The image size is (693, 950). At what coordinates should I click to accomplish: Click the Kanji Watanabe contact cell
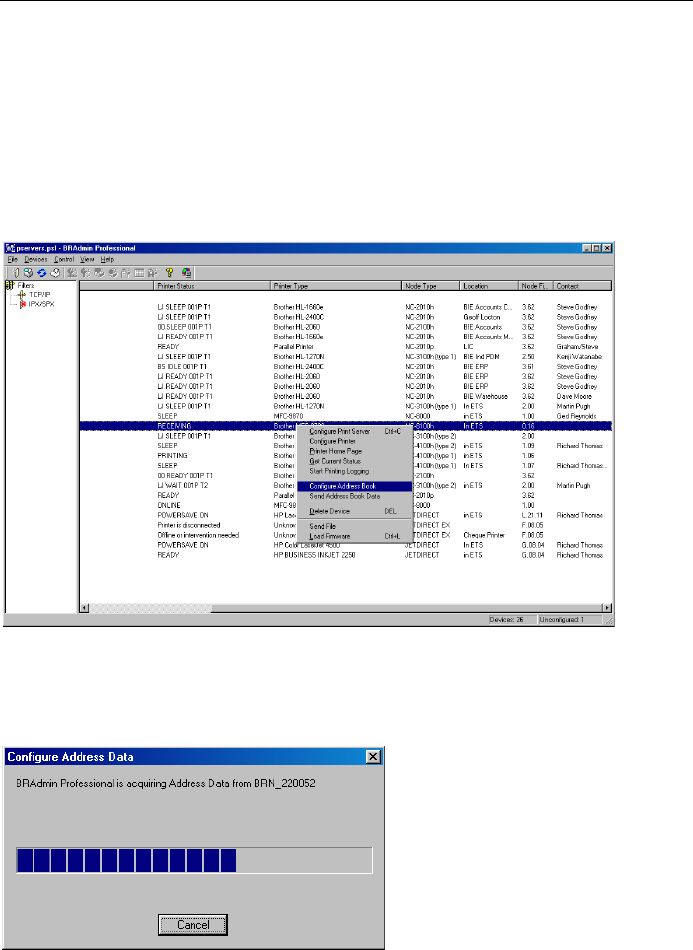click(x=579, y=357)
